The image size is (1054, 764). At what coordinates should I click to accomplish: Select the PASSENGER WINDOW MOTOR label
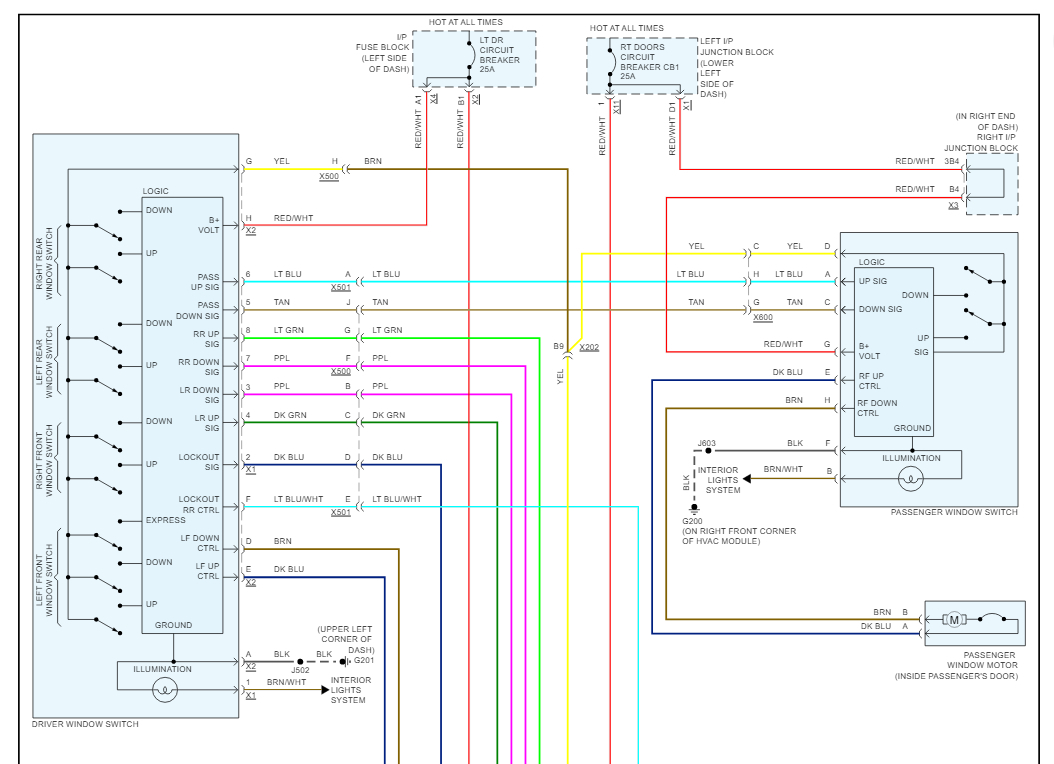[x=982, y=661]
